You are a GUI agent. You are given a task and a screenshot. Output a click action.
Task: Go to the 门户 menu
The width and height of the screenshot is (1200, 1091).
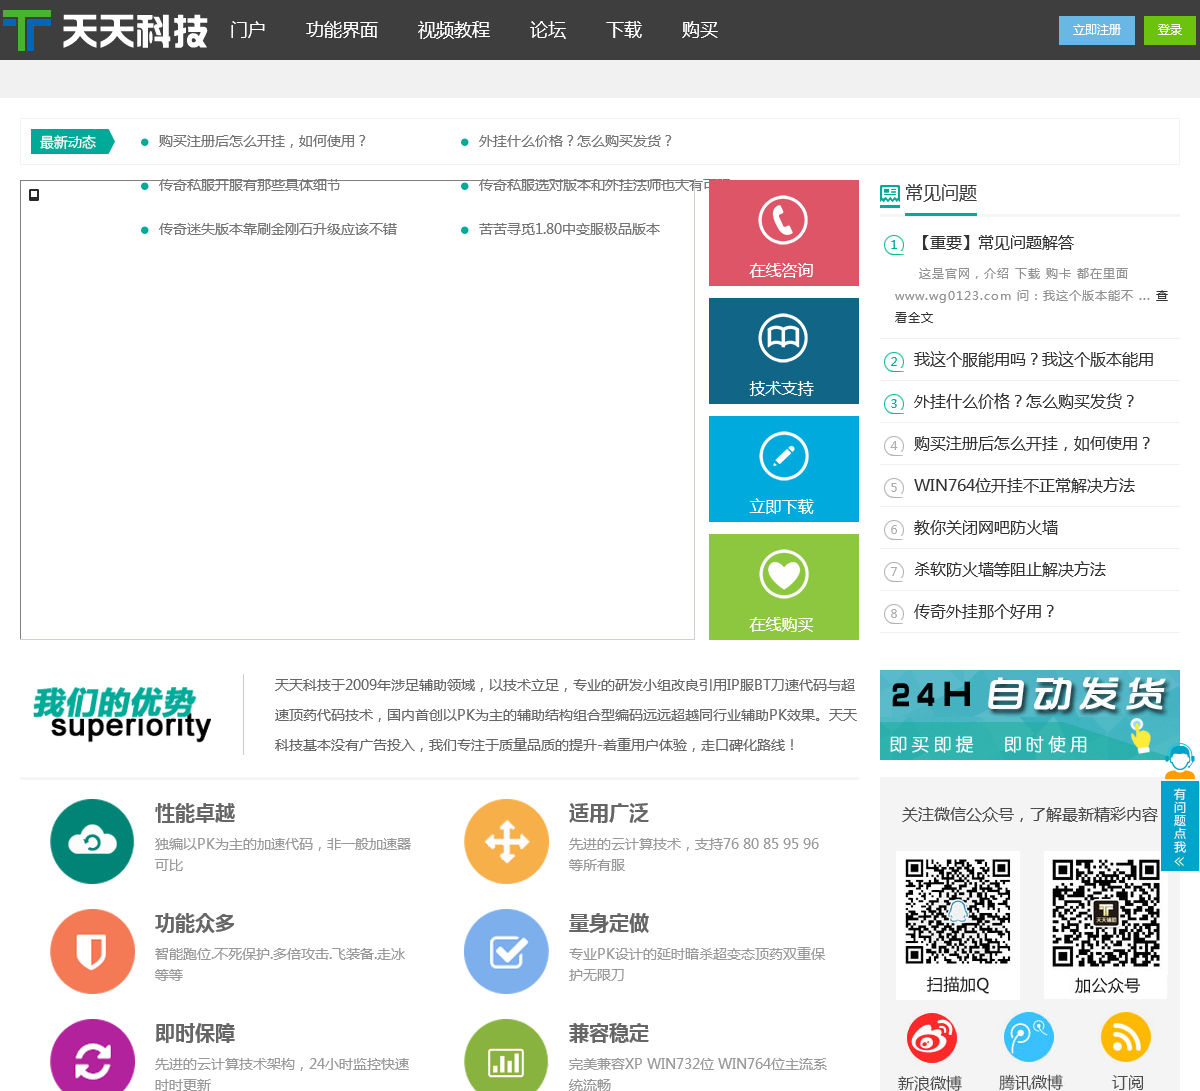coord(248,30)
